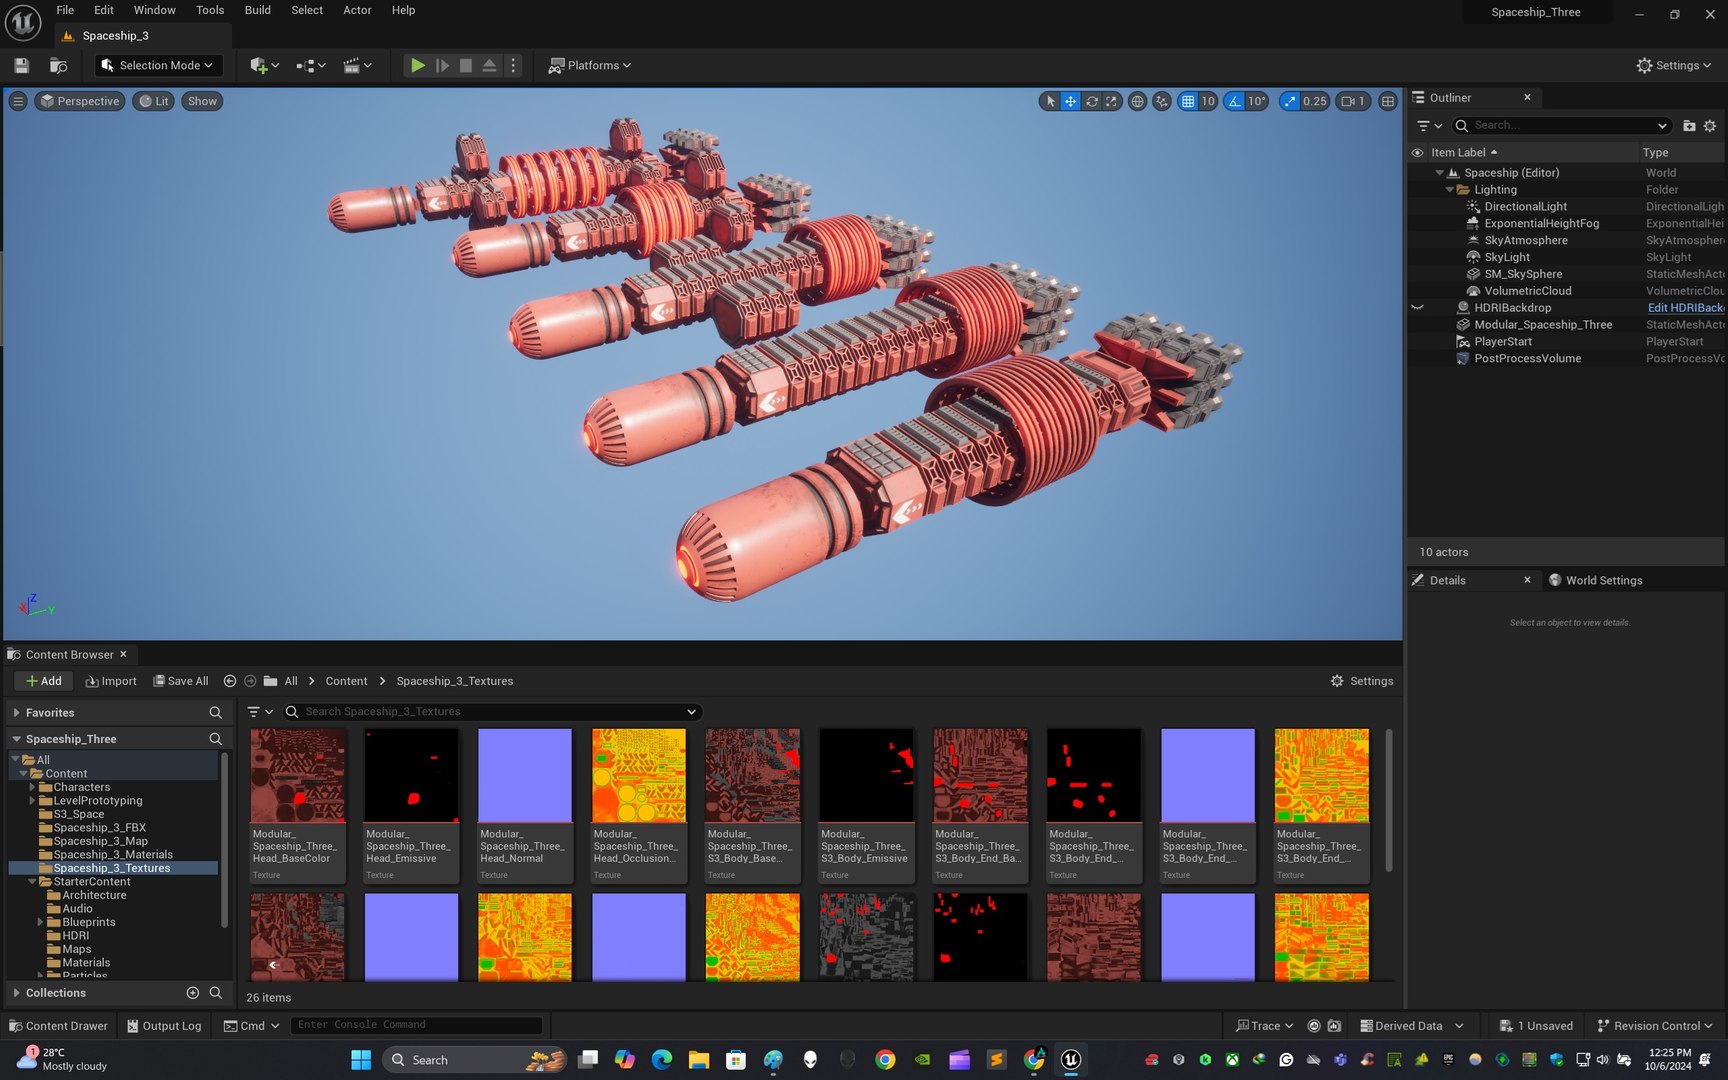This screenshot has width=1728, height=1080.
Task: Click the Add button in Content Browser
Action: click(43, 681)
